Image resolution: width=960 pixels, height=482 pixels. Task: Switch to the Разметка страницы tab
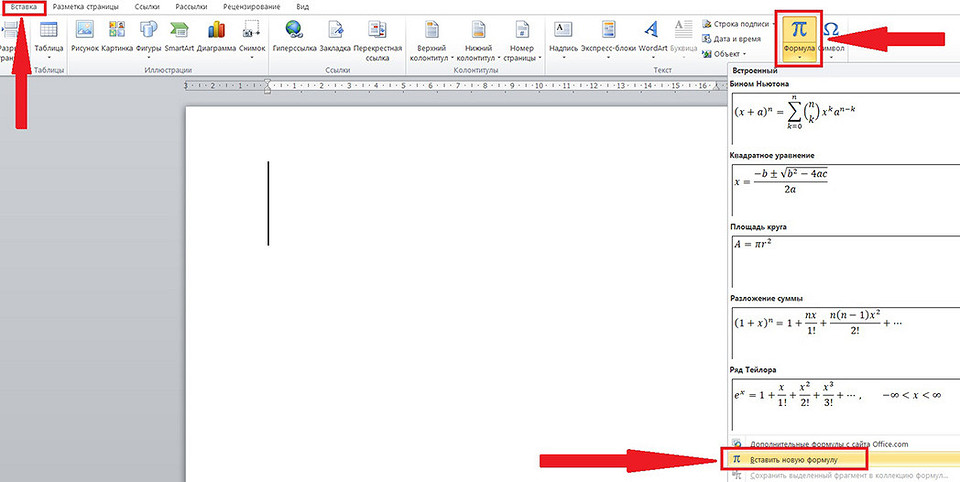point(94,7)
